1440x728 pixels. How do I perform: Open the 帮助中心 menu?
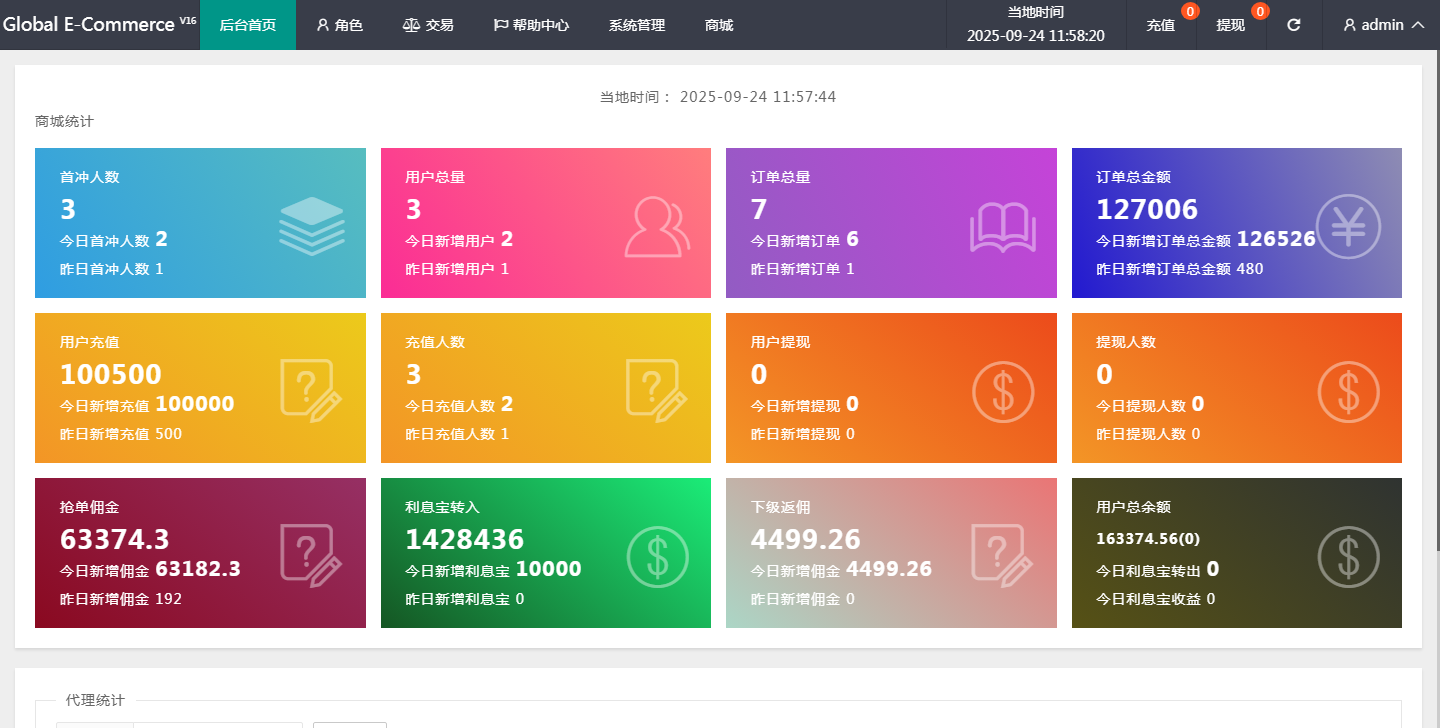pos(531,25)
